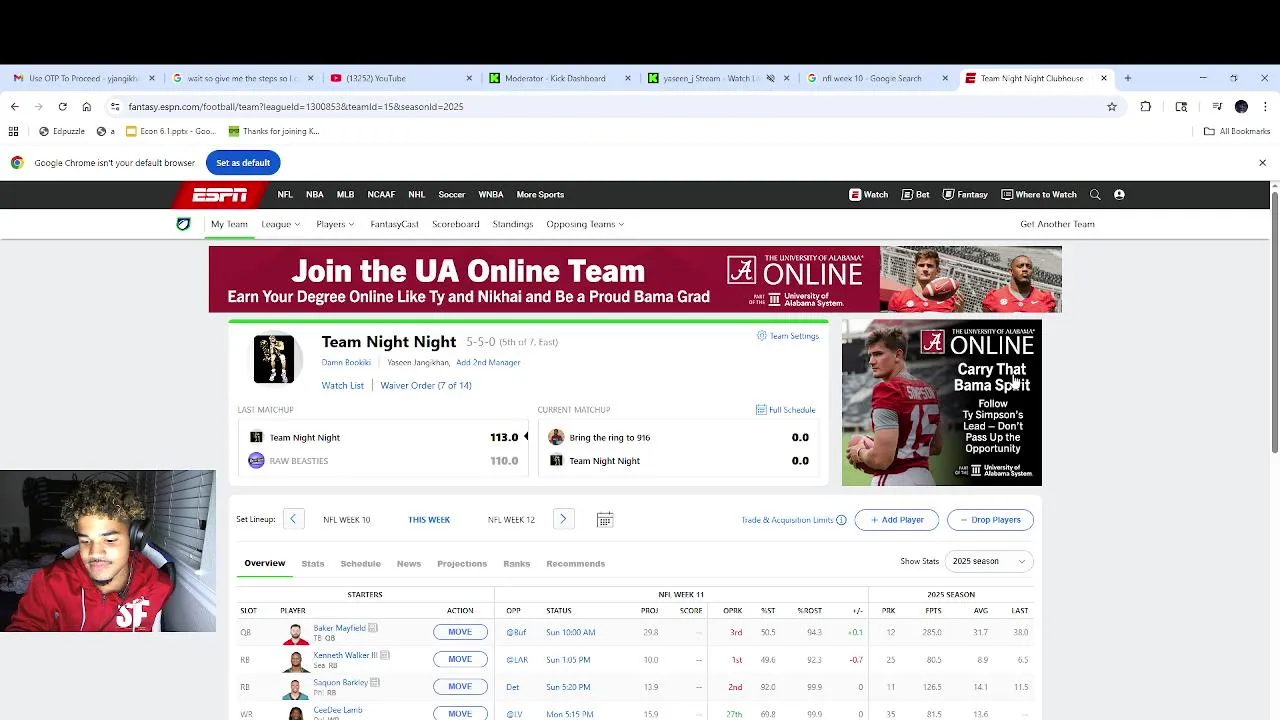Go back in Chrome
Screen dimensions: 1280x720
[x=14, y=106]
